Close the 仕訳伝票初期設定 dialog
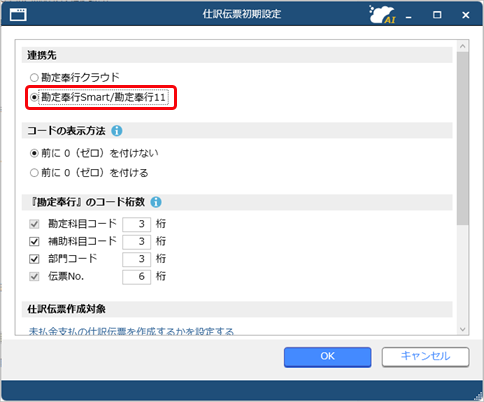The image size is (484, 402). coord(466,15)
